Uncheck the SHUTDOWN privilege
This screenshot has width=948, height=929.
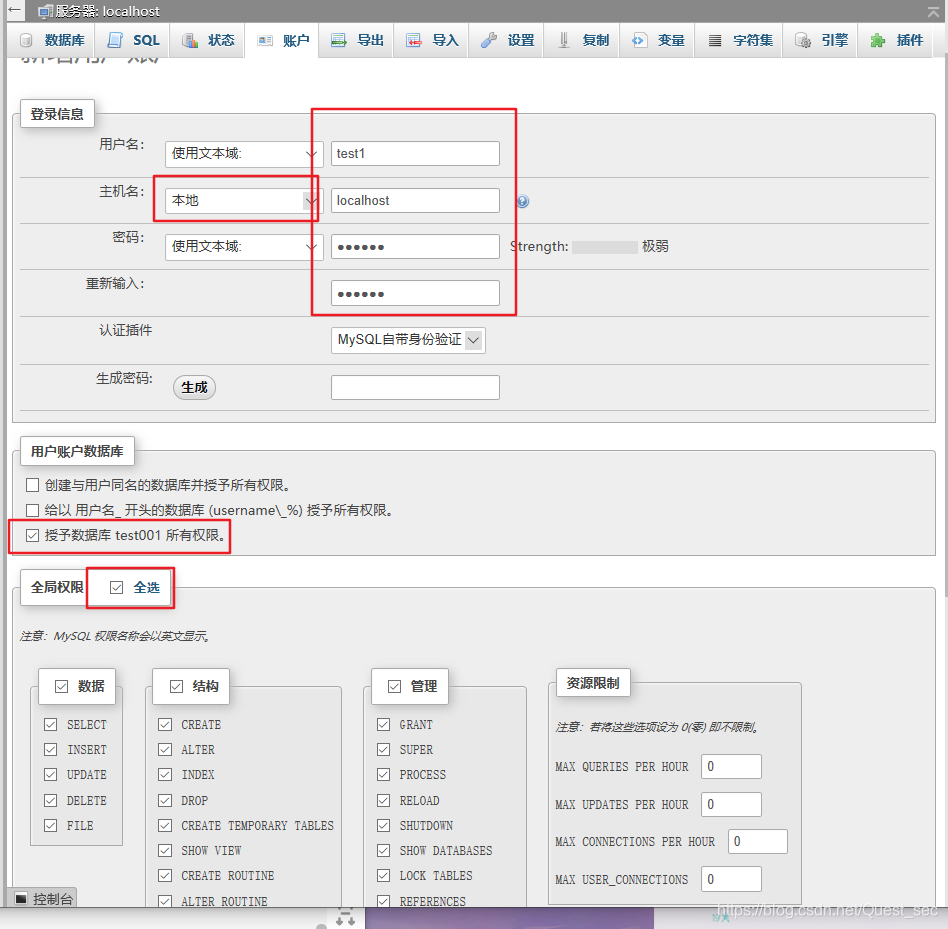[383, 825]
